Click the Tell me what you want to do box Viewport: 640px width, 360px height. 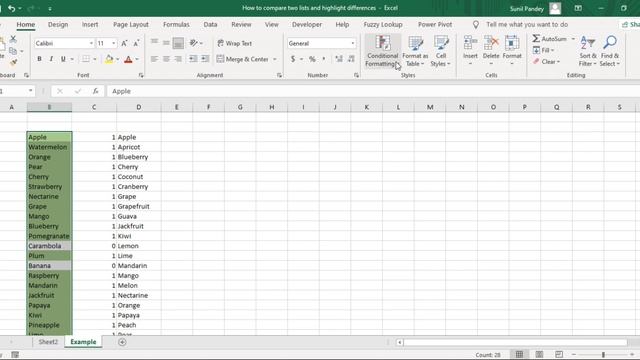pyautogui.click(x=527, y=24)
